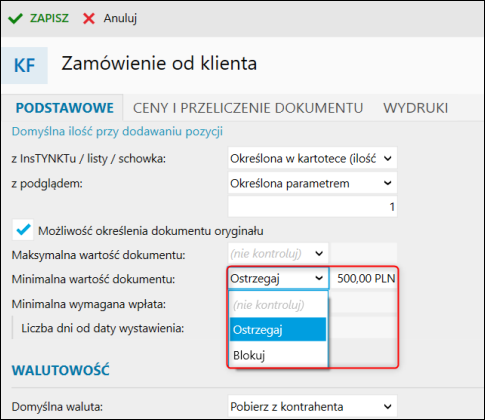The image size is (485, 420).
Task: Click the Zamówienie od klienta title
Action: [x=159, y=63]
